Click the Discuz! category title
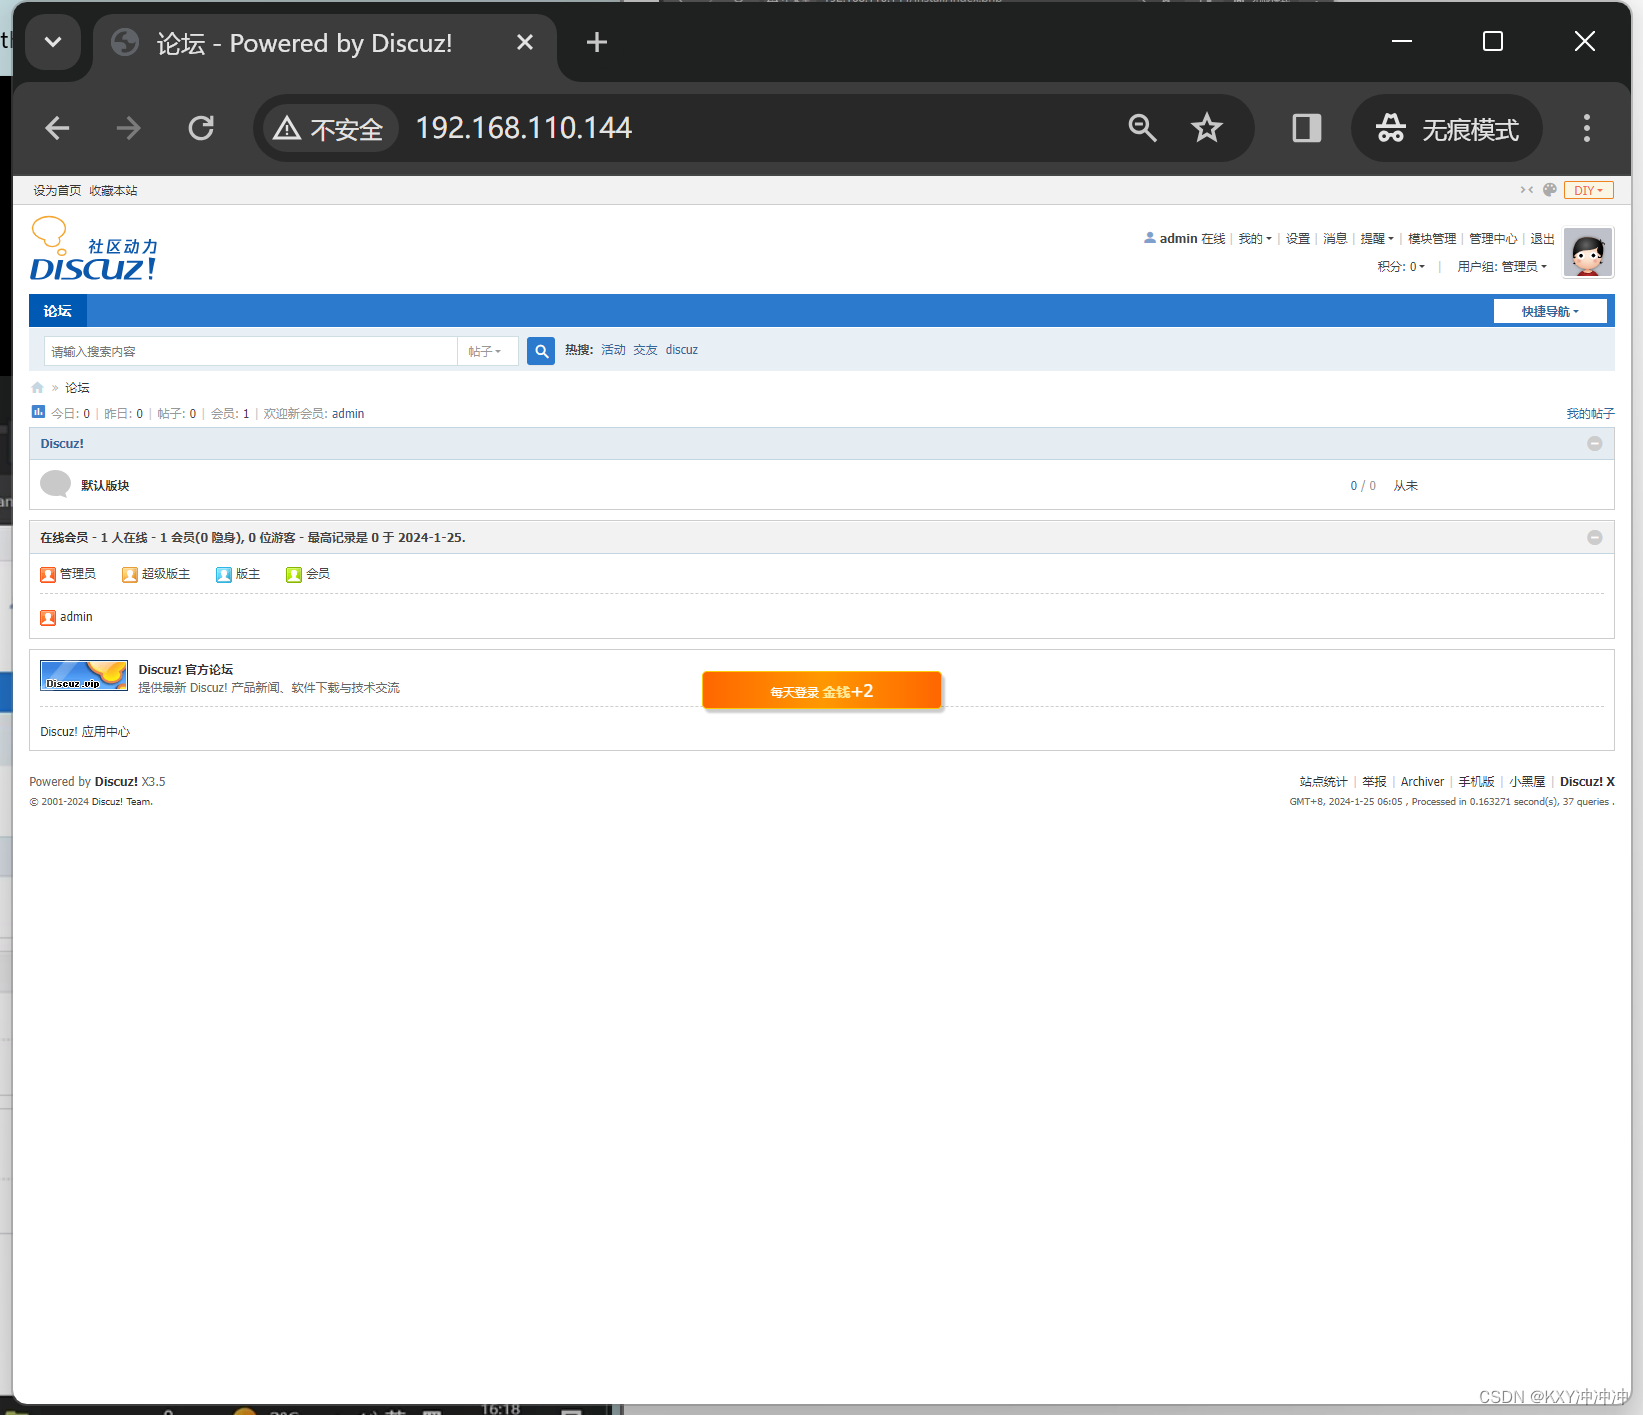Screen dimensions: 1643x1415 (x=62, y=444)
